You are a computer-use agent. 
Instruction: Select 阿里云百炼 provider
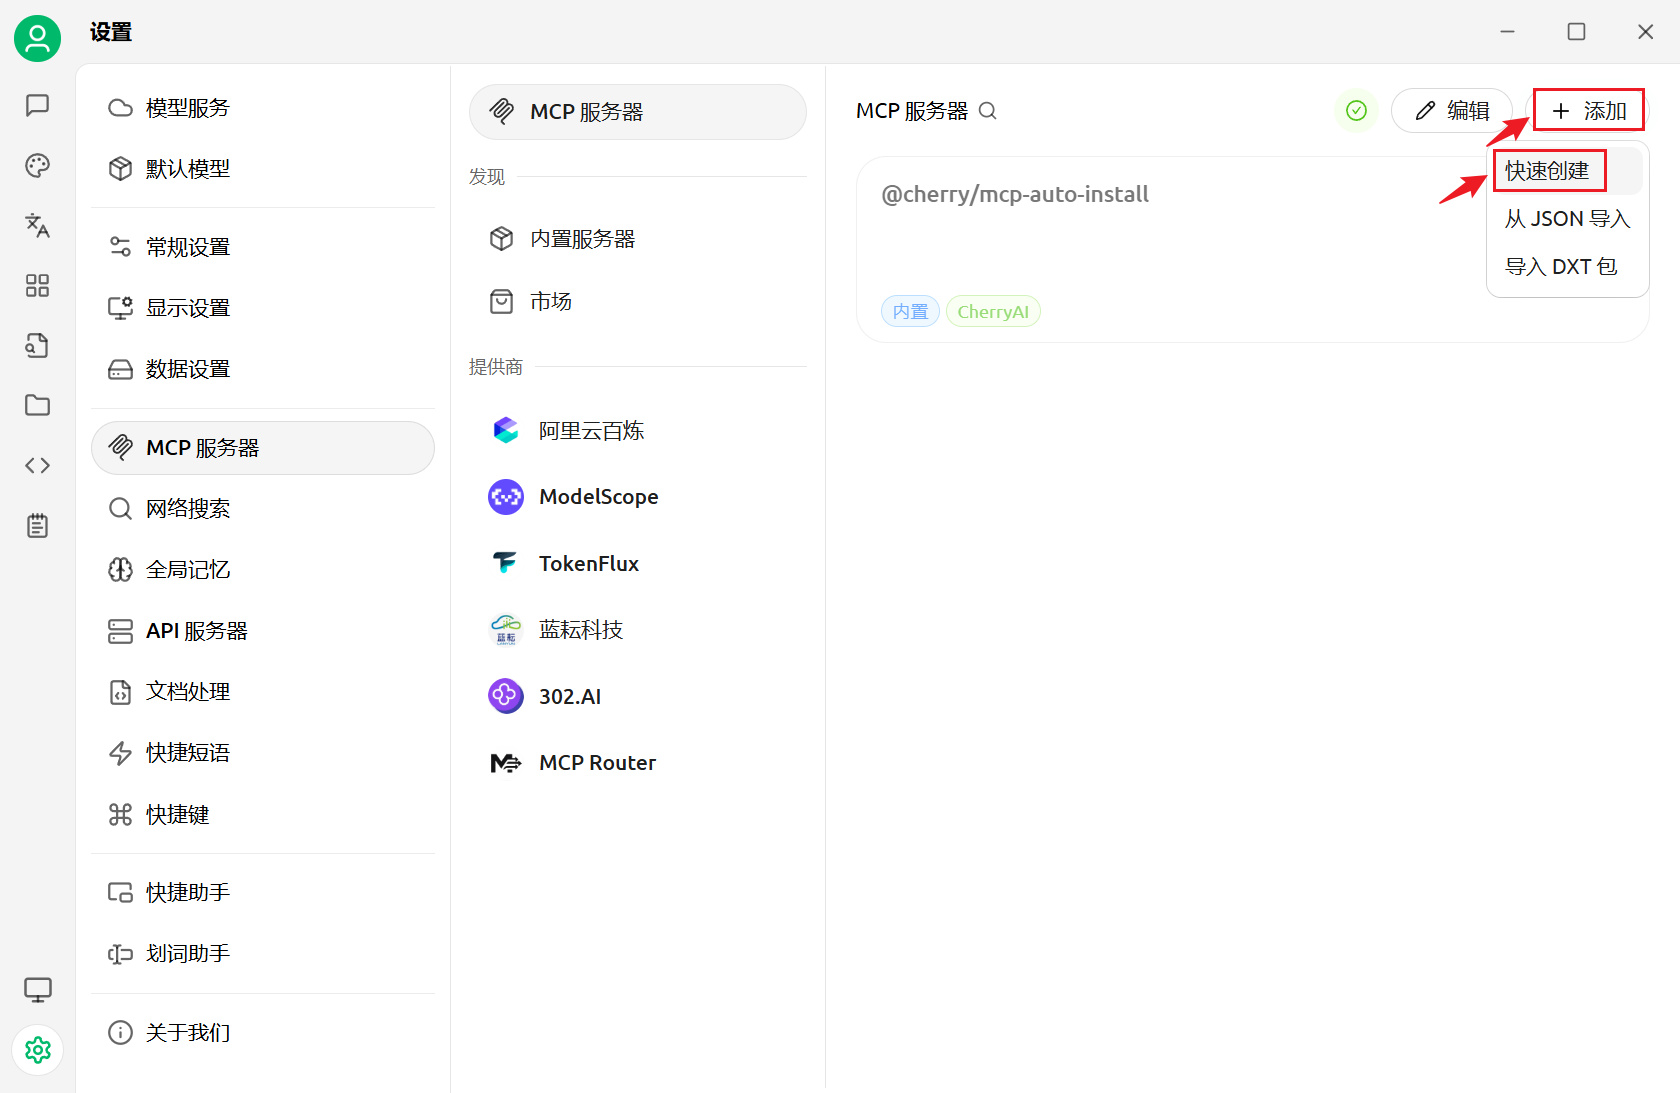point(638,431)
